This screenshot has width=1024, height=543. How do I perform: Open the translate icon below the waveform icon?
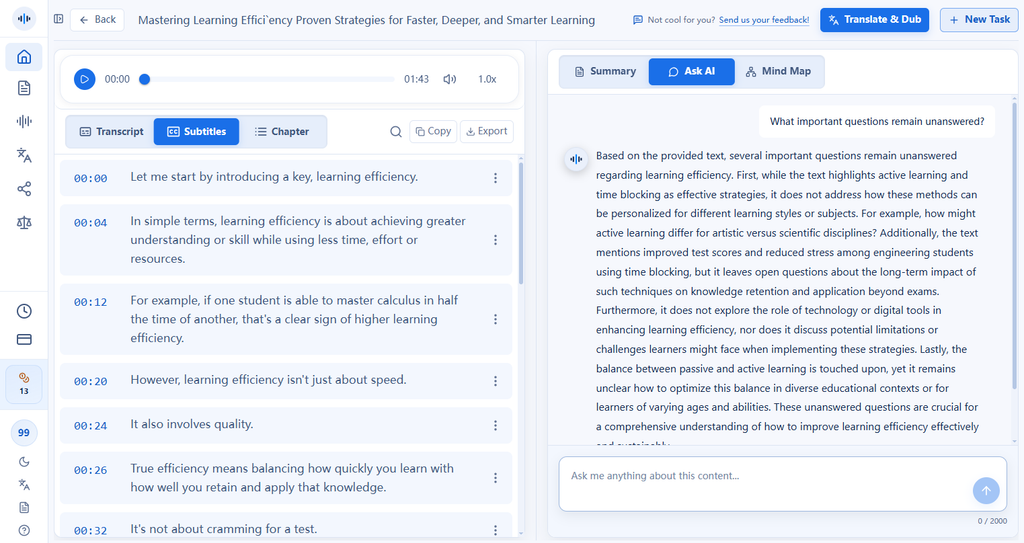tap(24, 155)
